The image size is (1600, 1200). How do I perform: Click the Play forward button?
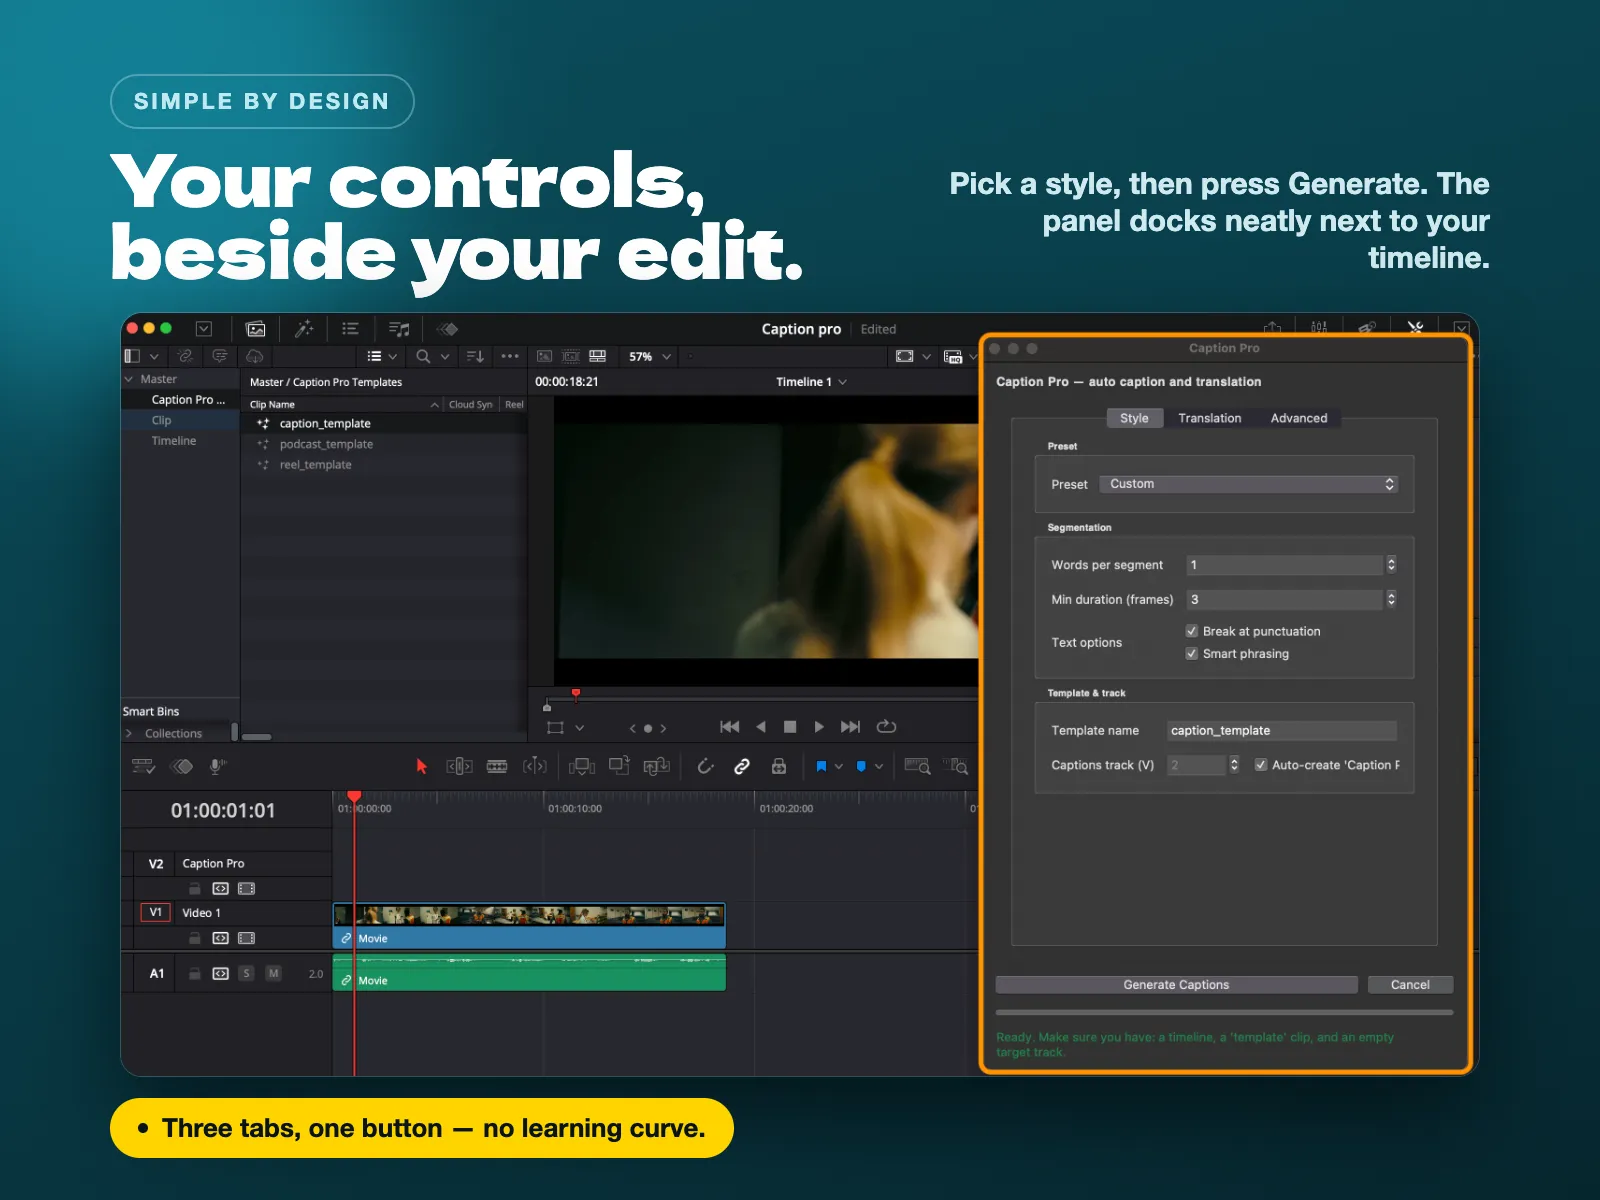point(819,727)
